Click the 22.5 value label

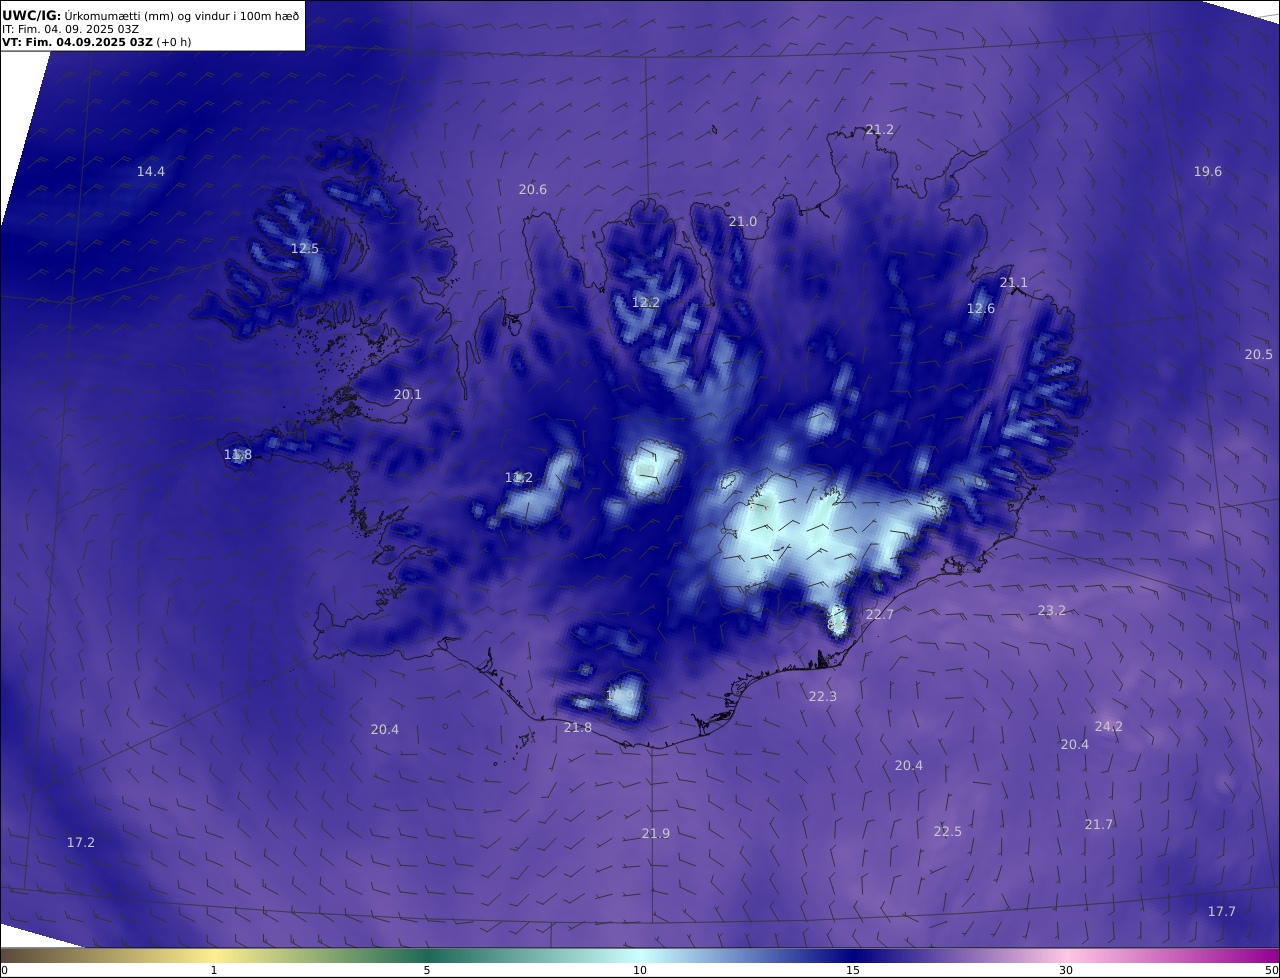(x=948, y=832)
